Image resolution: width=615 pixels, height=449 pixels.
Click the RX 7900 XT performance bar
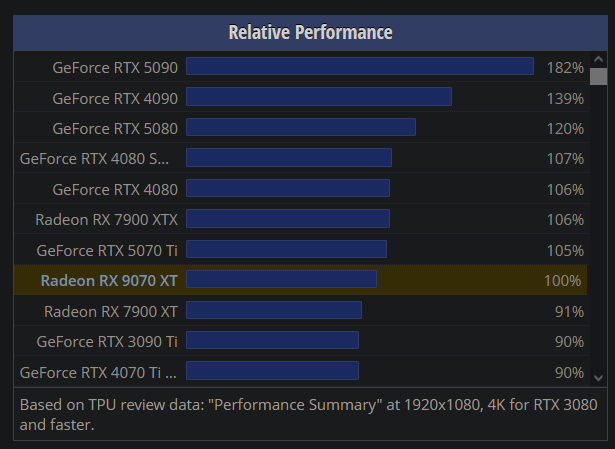274,310
